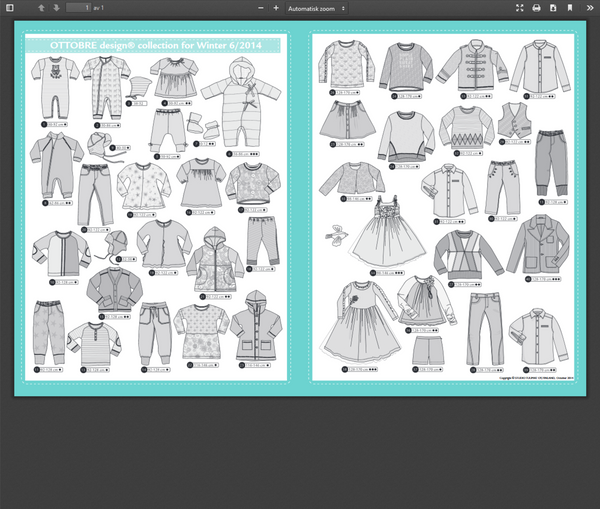This screenshot has width=600, height=509.
Task: Click the sleeveless vest illustration on right page
Action: point(513,122)
